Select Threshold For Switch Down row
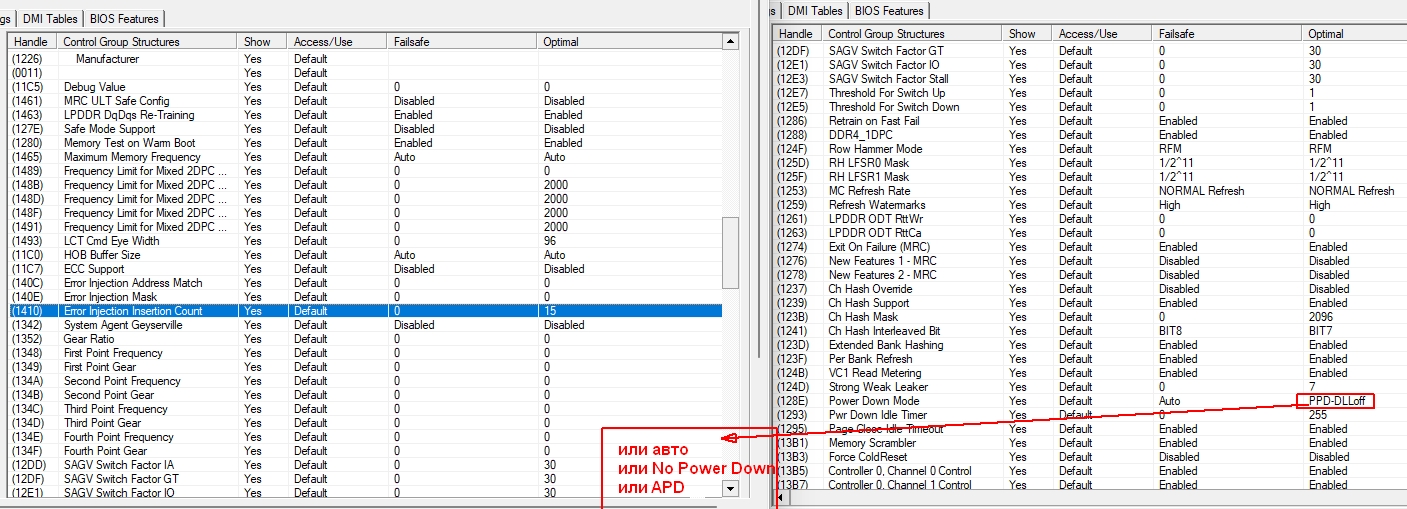This screenshot has width=1407, height=509. click(1090, 107)
